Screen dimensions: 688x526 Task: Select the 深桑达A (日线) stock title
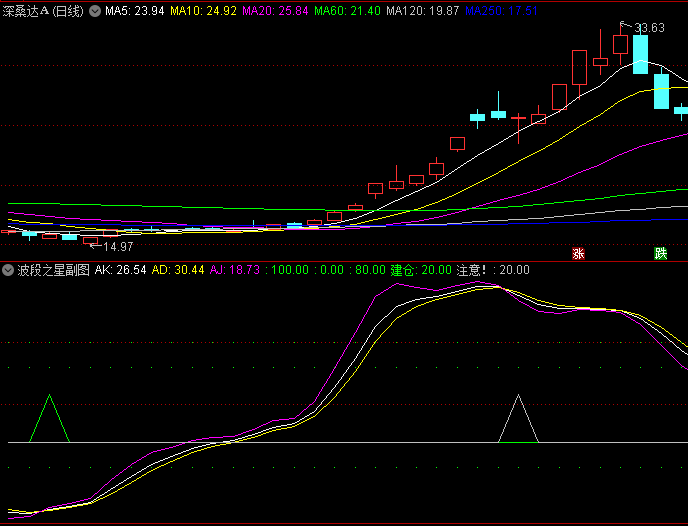point(43,11)
